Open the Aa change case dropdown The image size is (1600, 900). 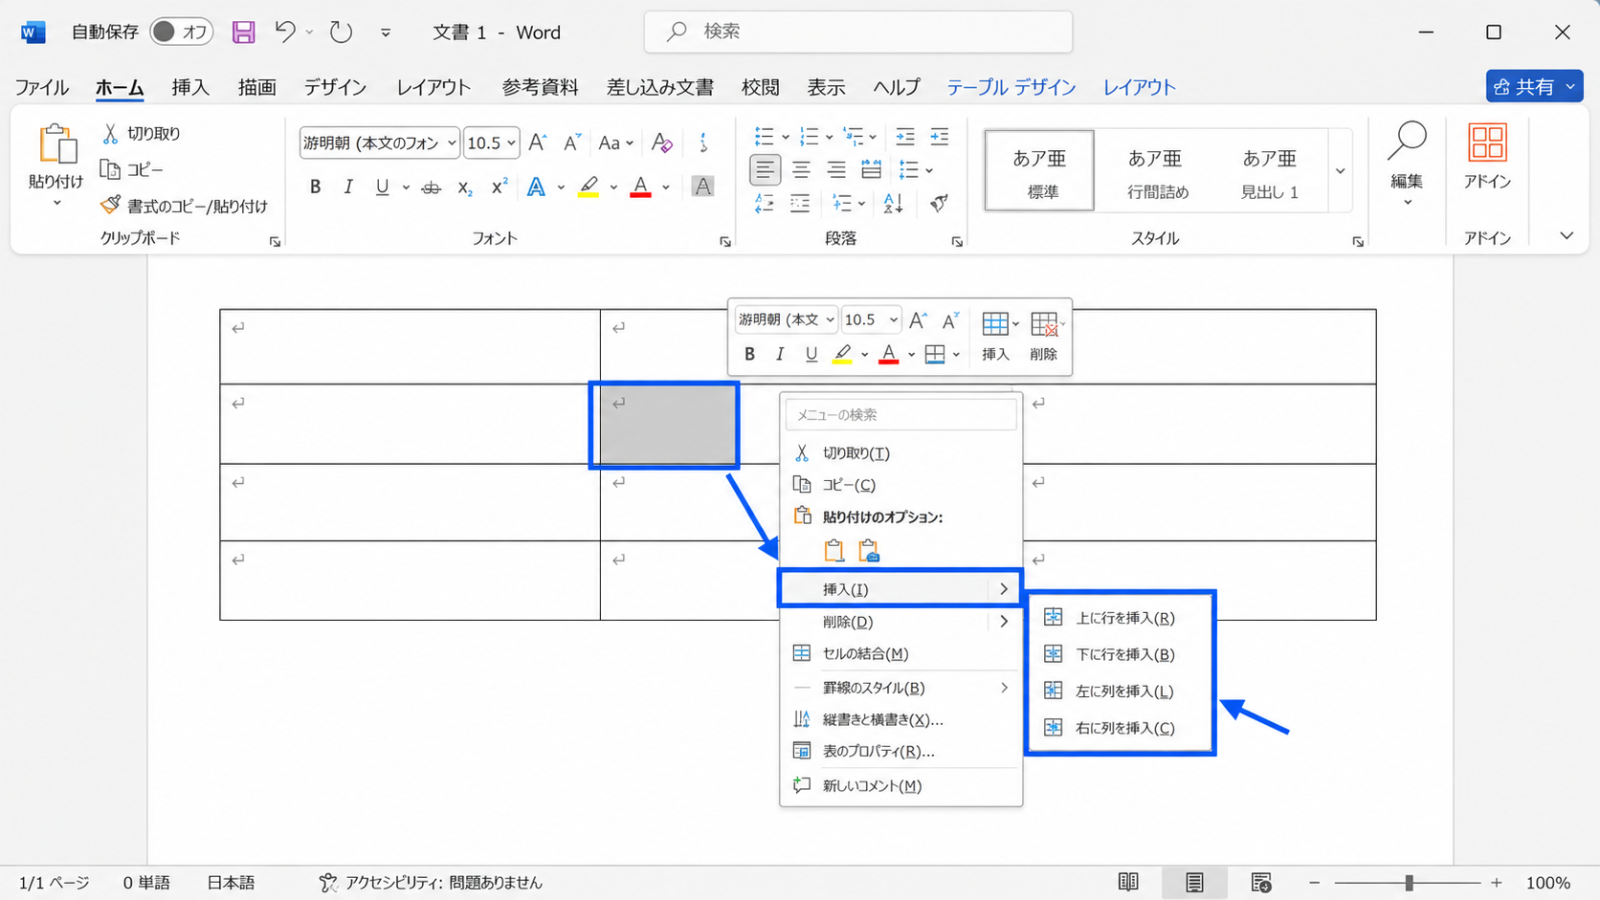(615, 143)
